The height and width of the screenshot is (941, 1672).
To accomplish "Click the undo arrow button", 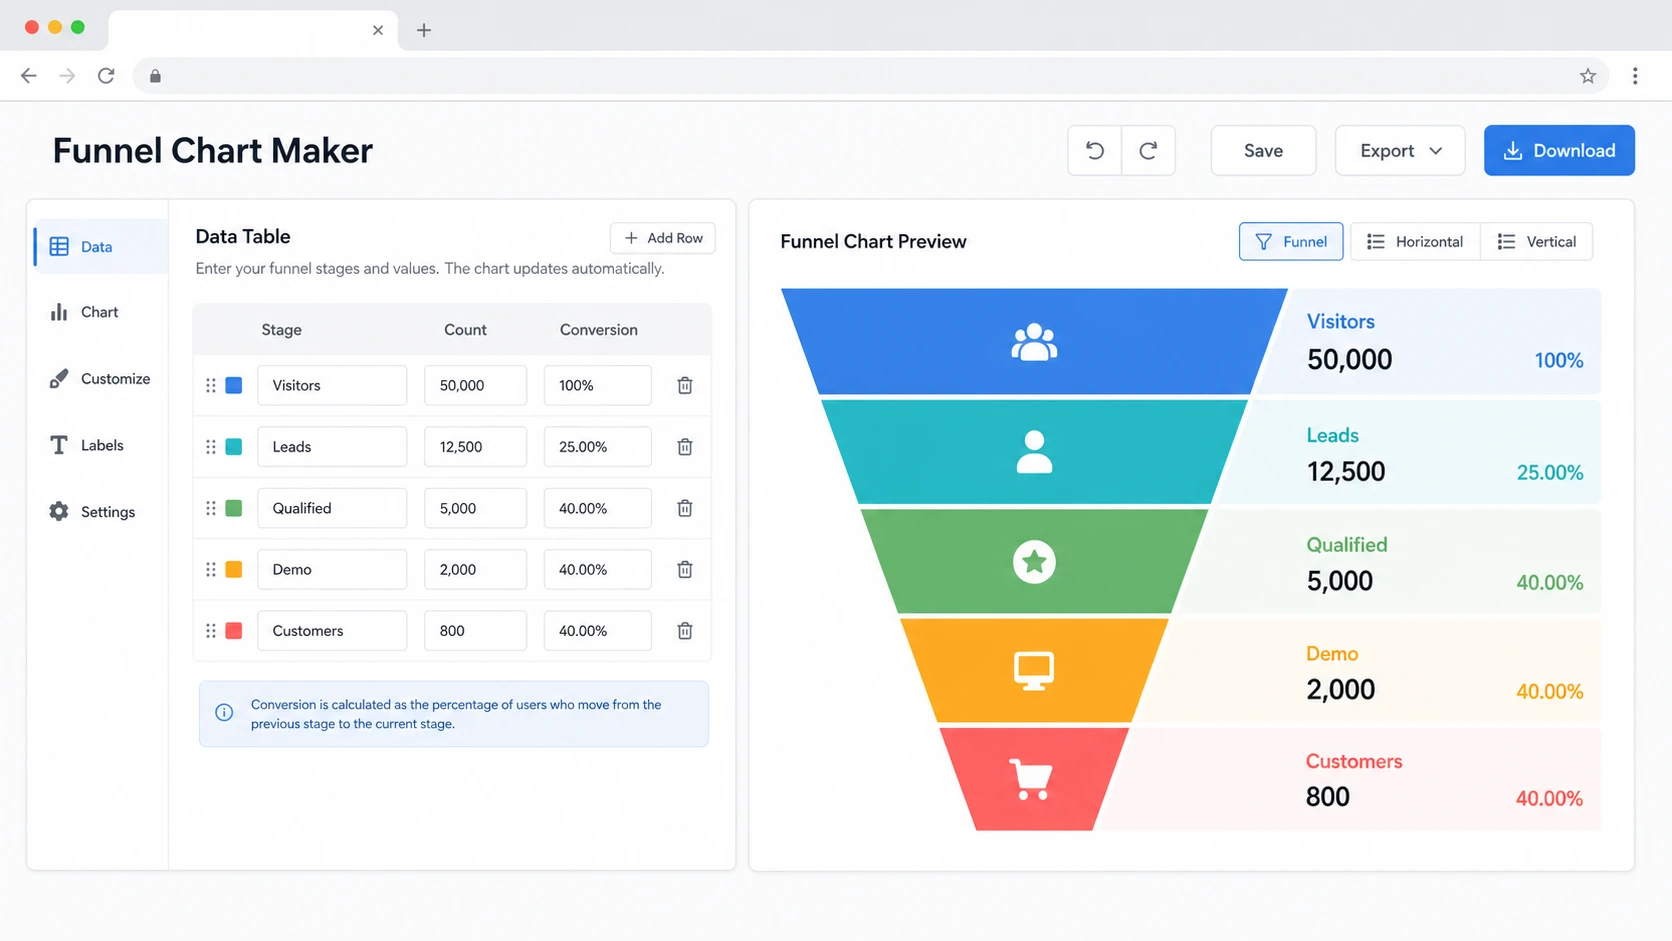I will click(1095, 150).
